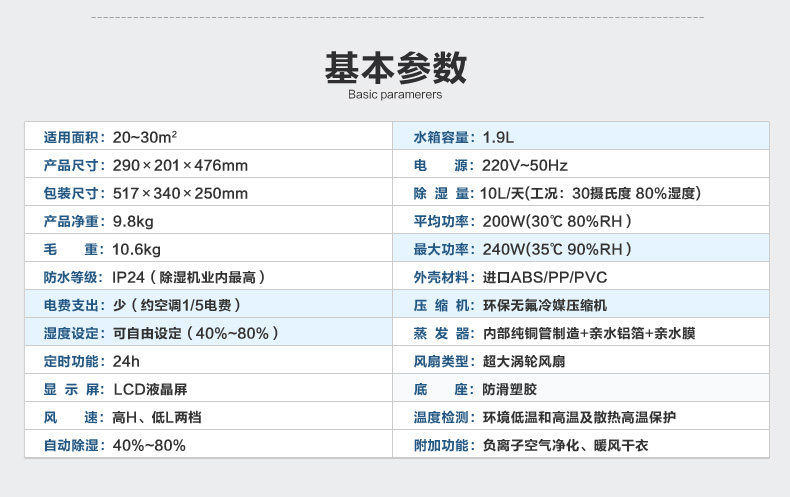Click the 毛重 10.6kg row
The image size is (790, 497).
[x=208, y=249]
